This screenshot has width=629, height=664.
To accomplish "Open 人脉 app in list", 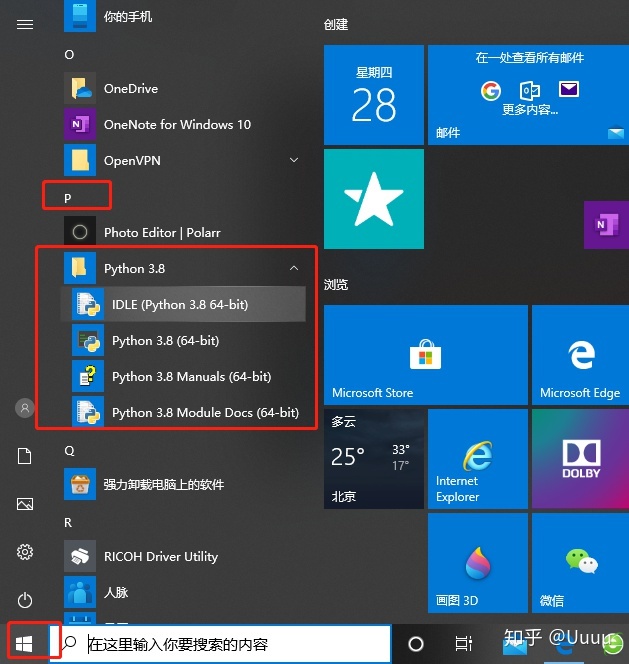I will (x=183, y=592).
